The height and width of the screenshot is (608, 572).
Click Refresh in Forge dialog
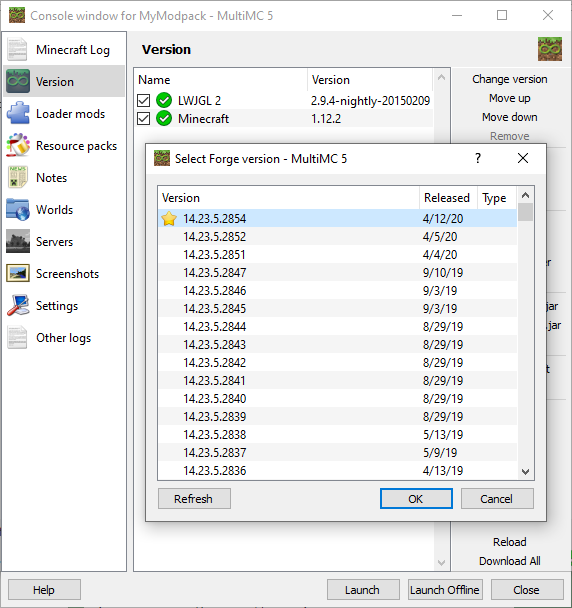[x=194, y=498]
